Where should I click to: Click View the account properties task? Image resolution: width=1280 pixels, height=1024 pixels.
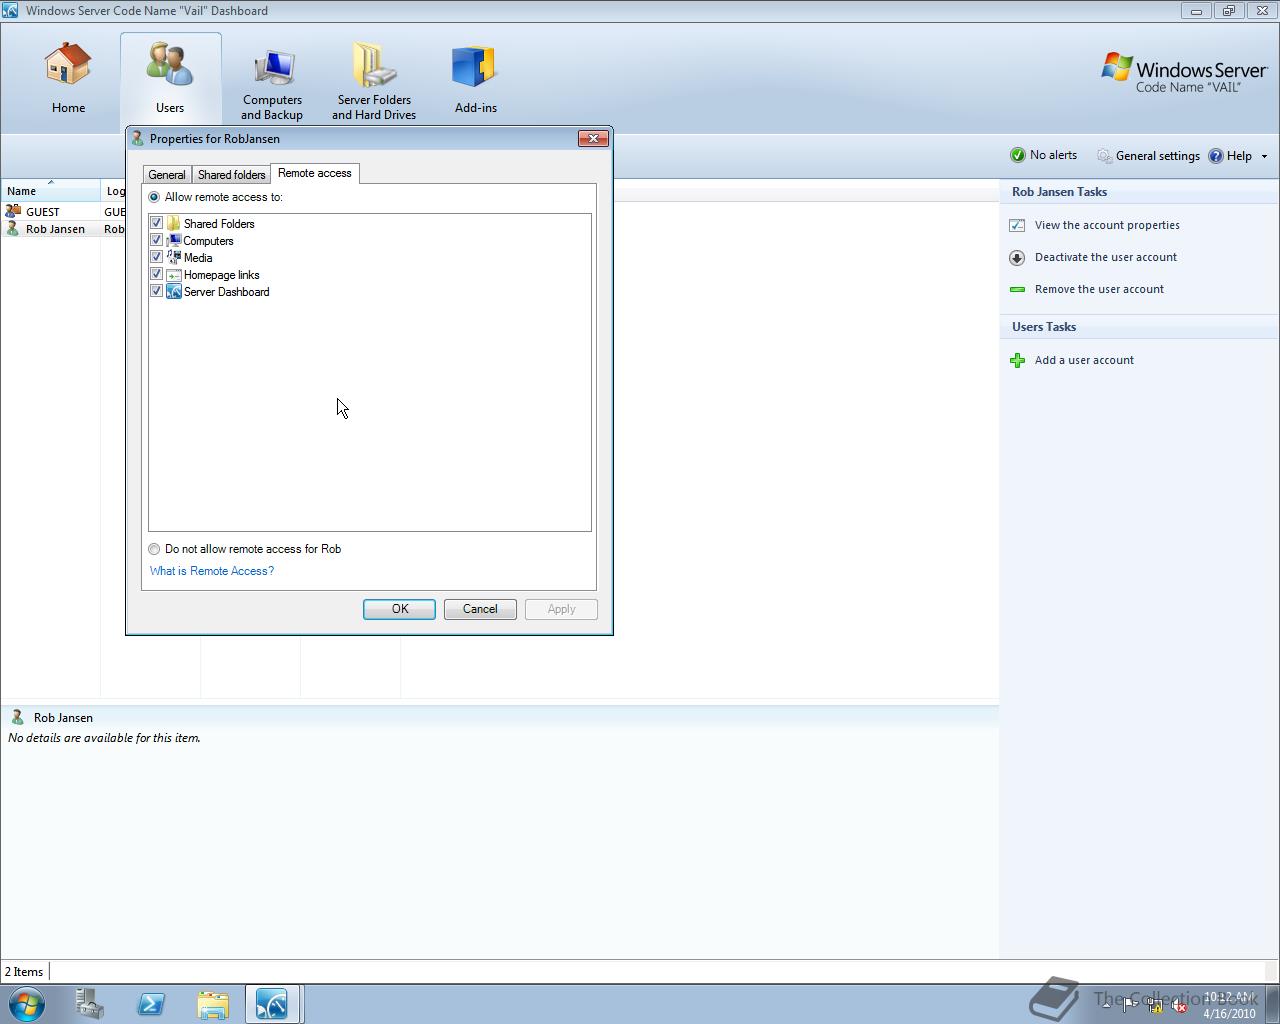[x=1107, y=225]
